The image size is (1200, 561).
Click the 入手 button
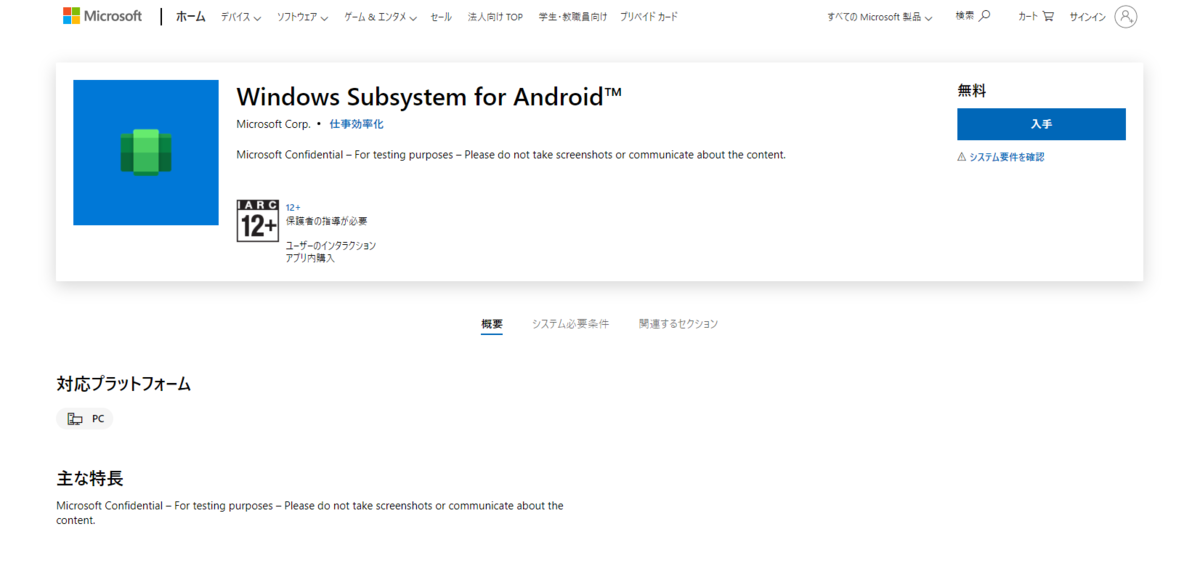[x=1041, y=124]
